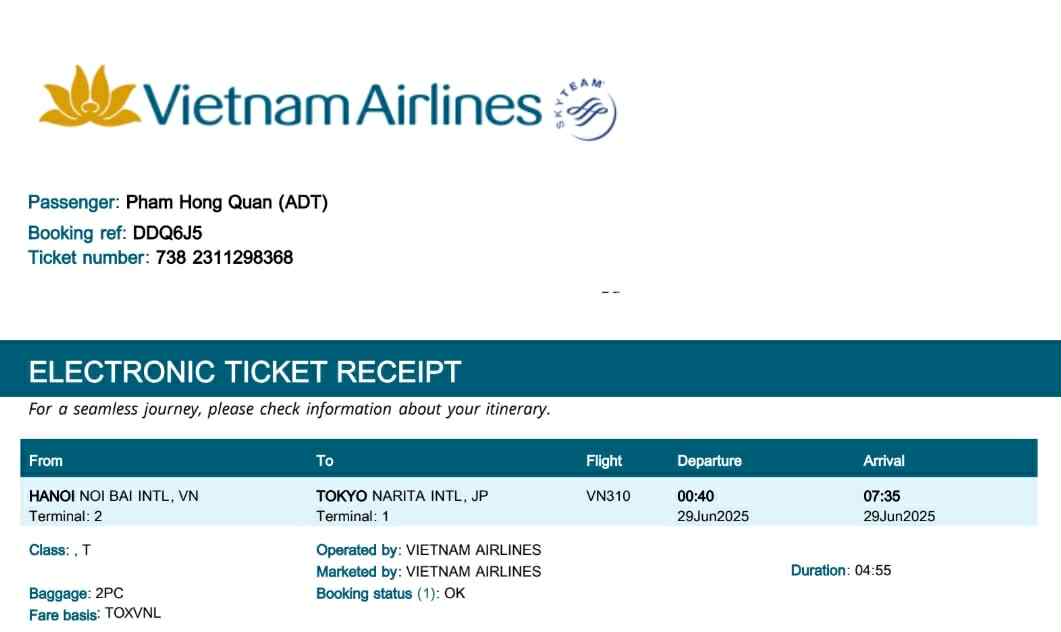Click the Arrival column header
Screen dimensions: 1061x632
(x=883, y=461)
